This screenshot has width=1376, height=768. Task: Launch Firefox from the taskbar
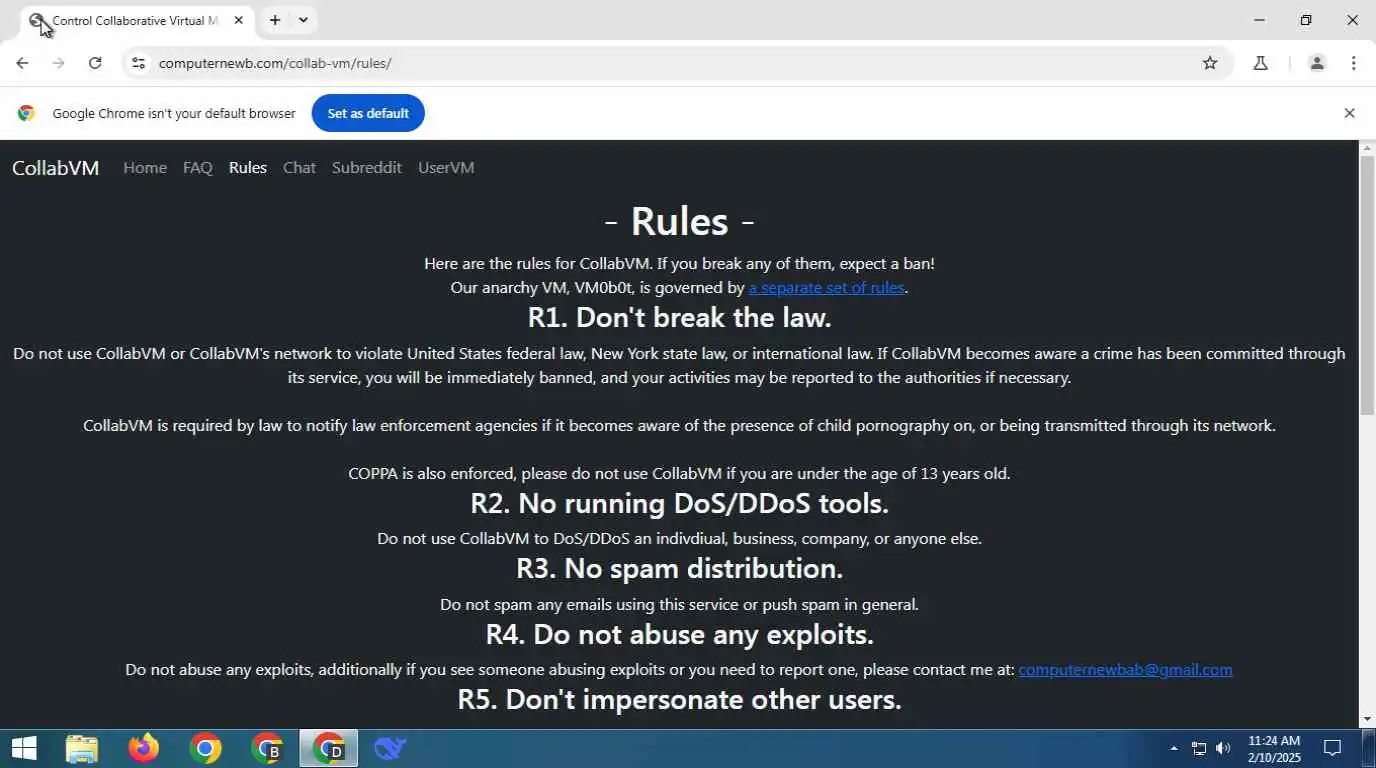(x=144, y=748)
